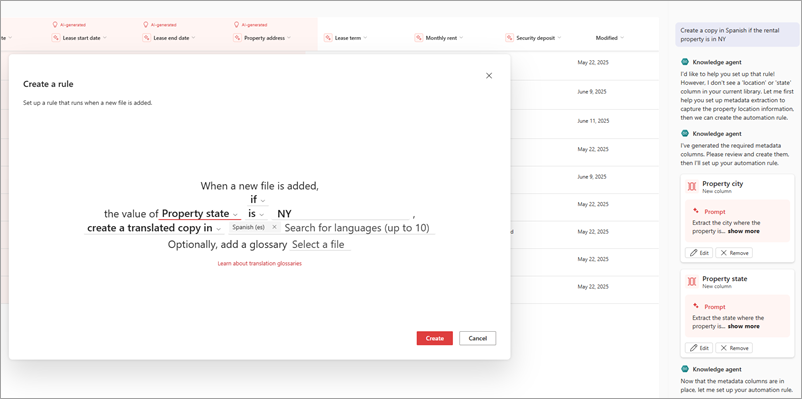Click the Security deposit column icon
The image size is (802, 399).
point(509,38)
